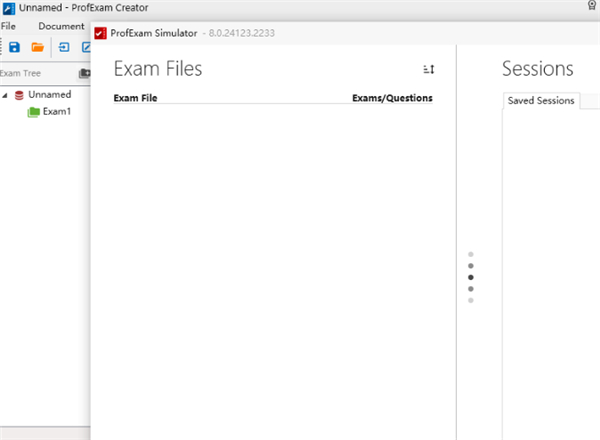Open the Document menu in Creator
The height and width of the screenshot is (440, 600).
pos(61,26)
